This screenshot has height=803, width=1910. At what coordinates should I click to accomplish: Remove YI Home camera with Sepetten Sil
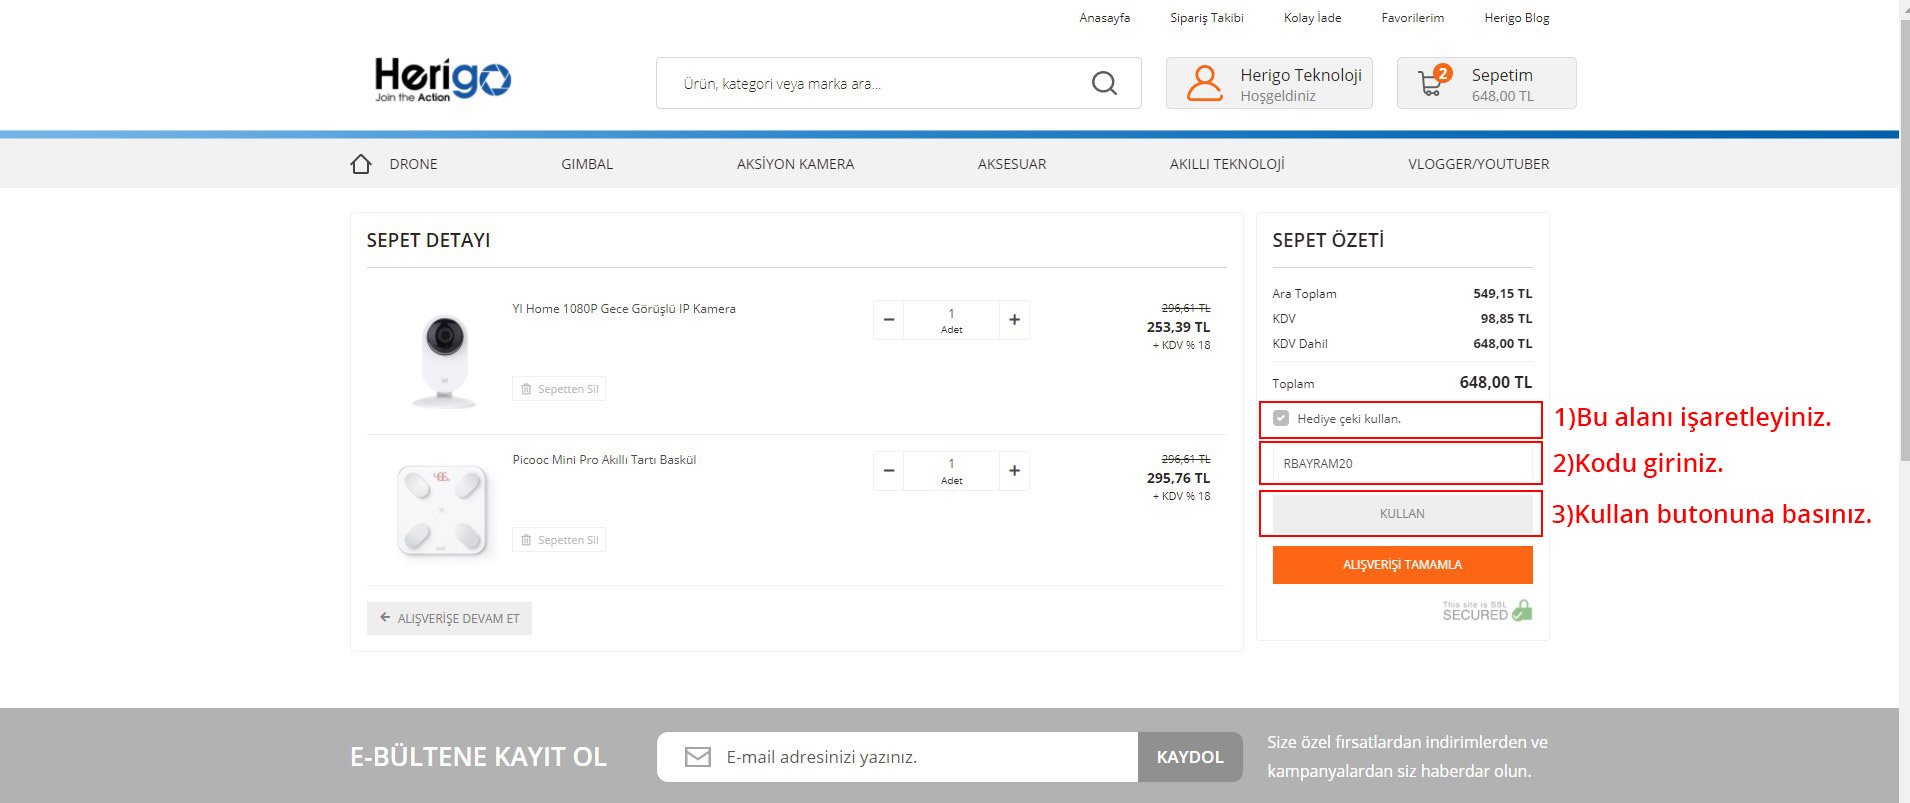pyautogui.click(x=559, y=389)
